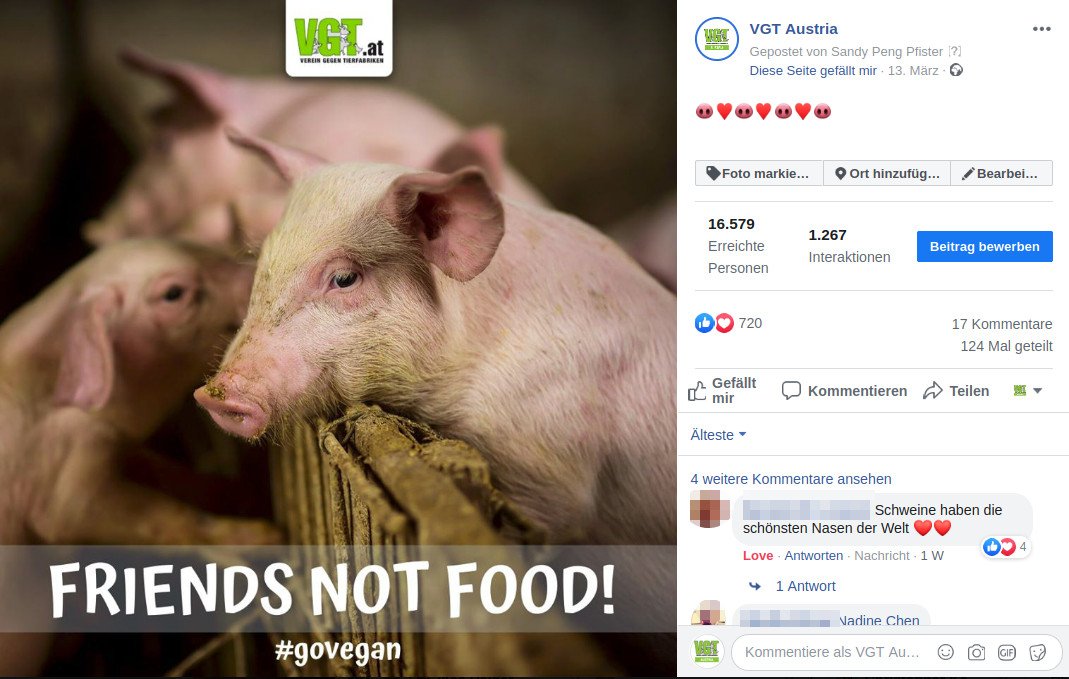Click the Beitrag bewerben button
1069x679 pixels.
(984, 246)
